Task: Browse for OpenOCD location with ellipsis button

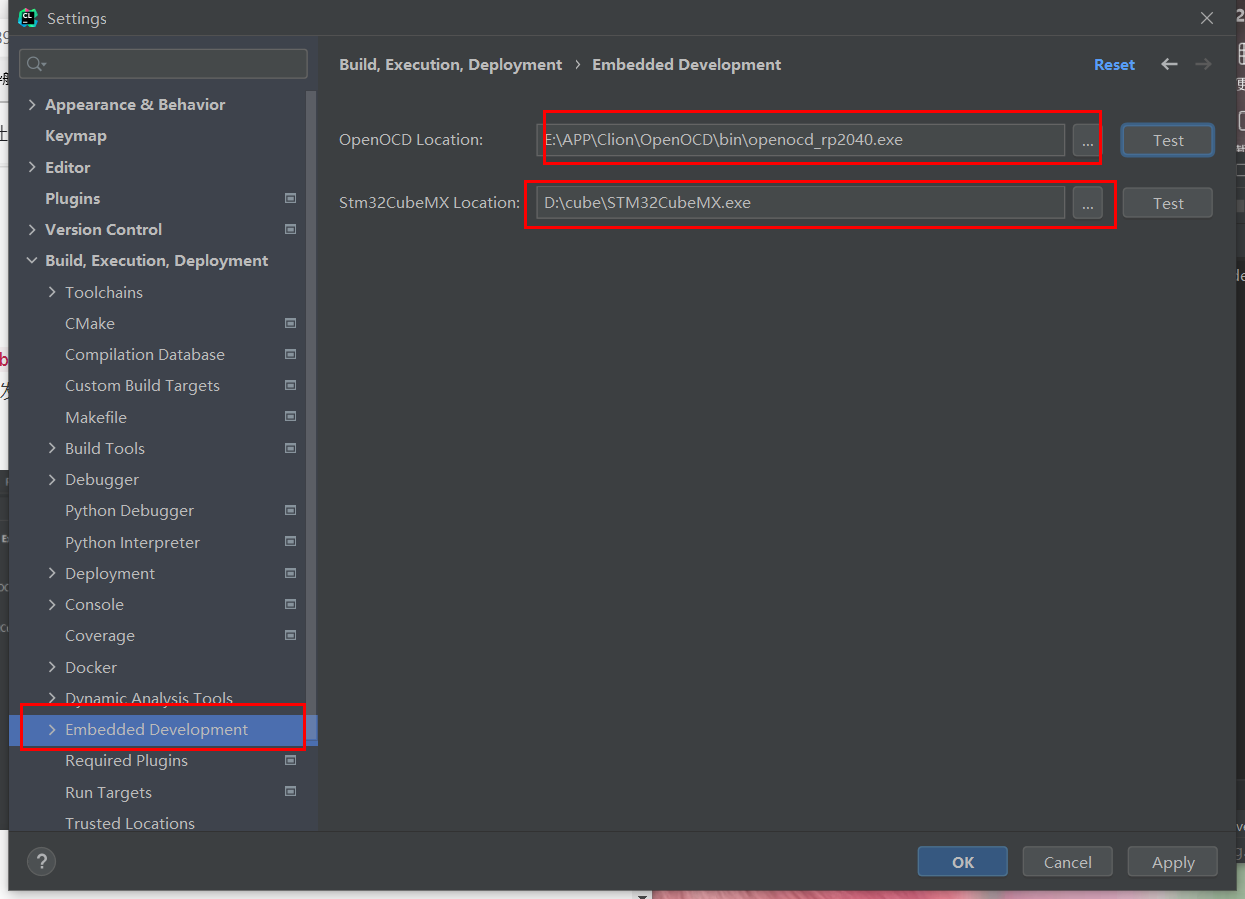Action: 1087,140
